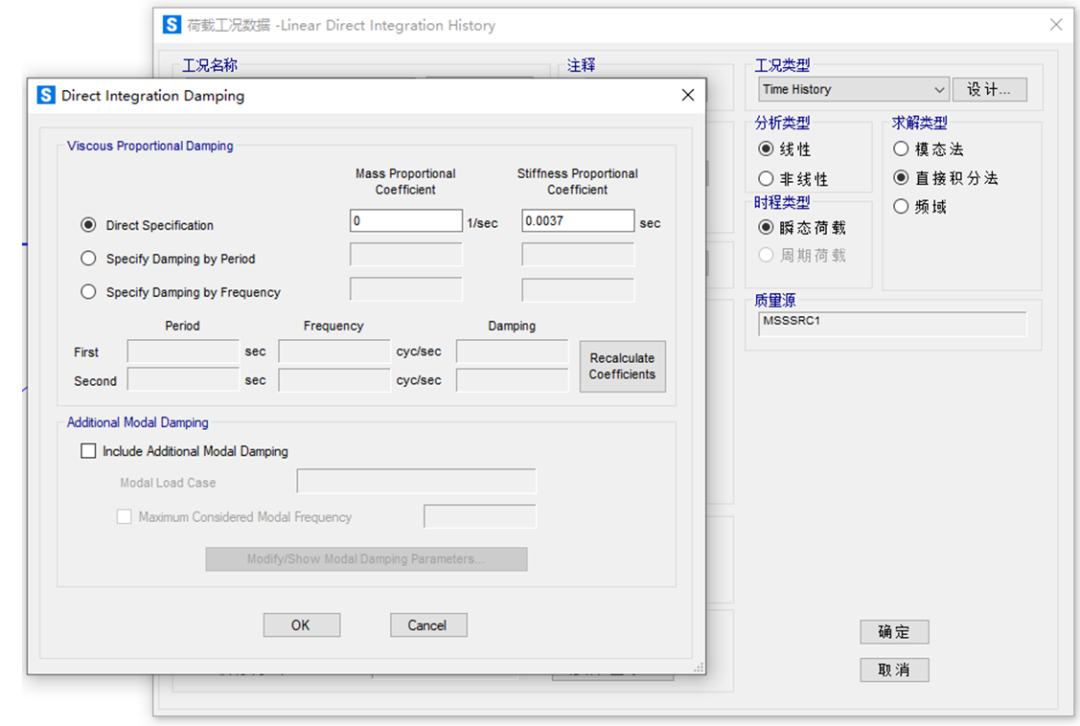Click the MSSSRC1 mass source field
The image size is (1080, 726).
pos(892,324)
